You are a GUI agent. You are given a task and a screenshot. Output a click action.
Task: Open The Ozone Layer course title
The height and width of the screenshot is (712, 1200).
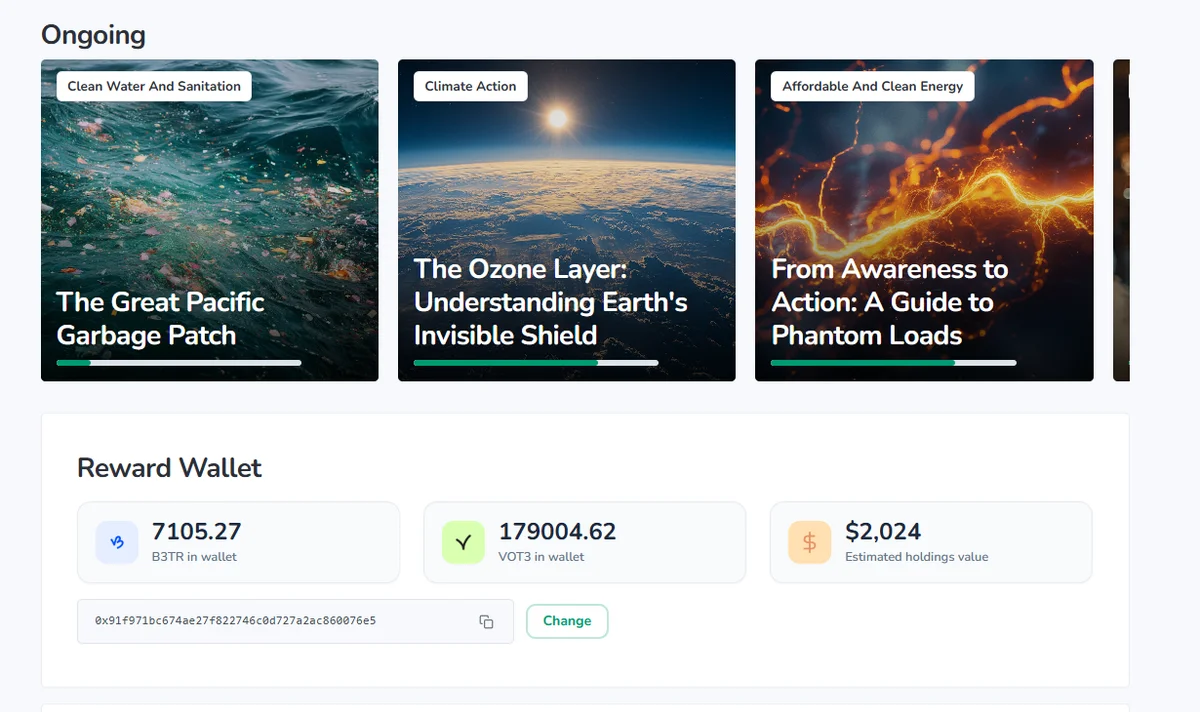pos(550,302)
